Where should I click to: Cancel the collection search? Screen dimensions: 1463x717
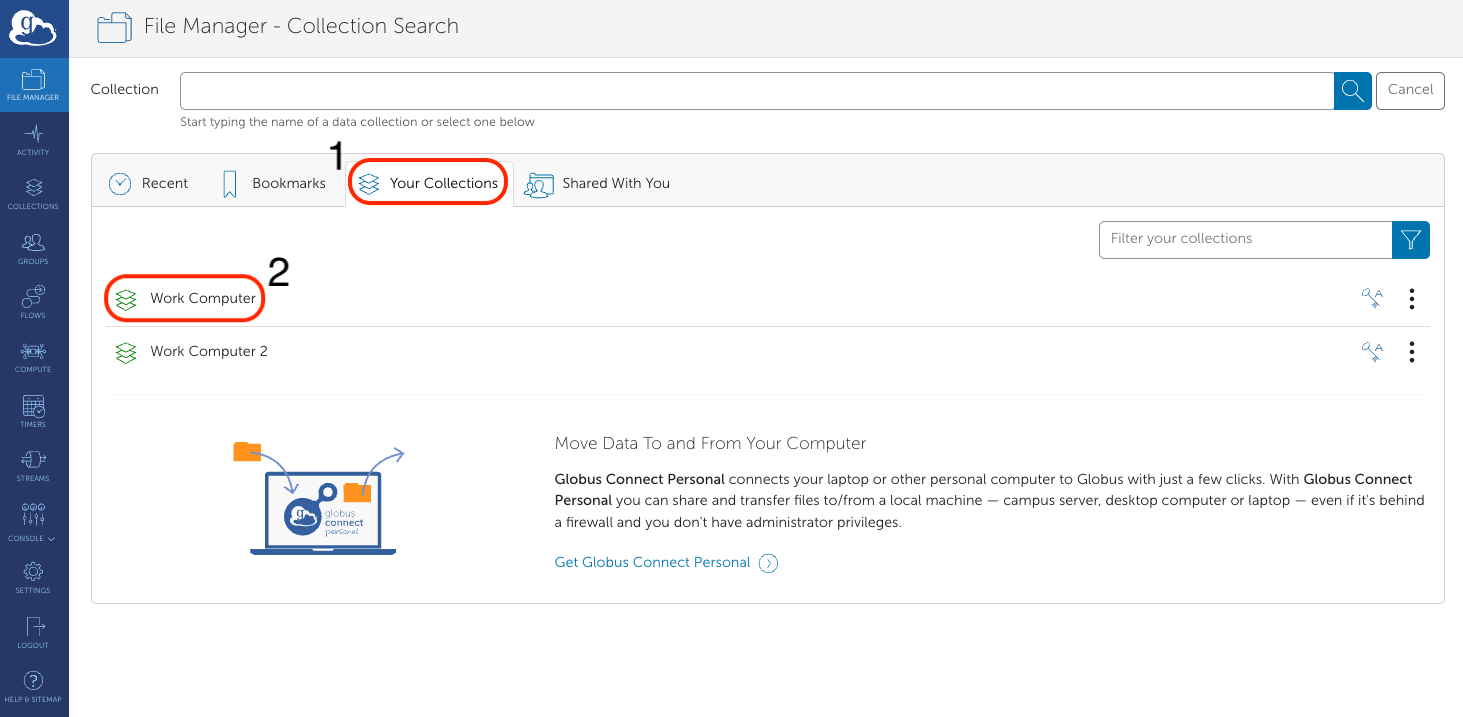[x=1410, y=90]
